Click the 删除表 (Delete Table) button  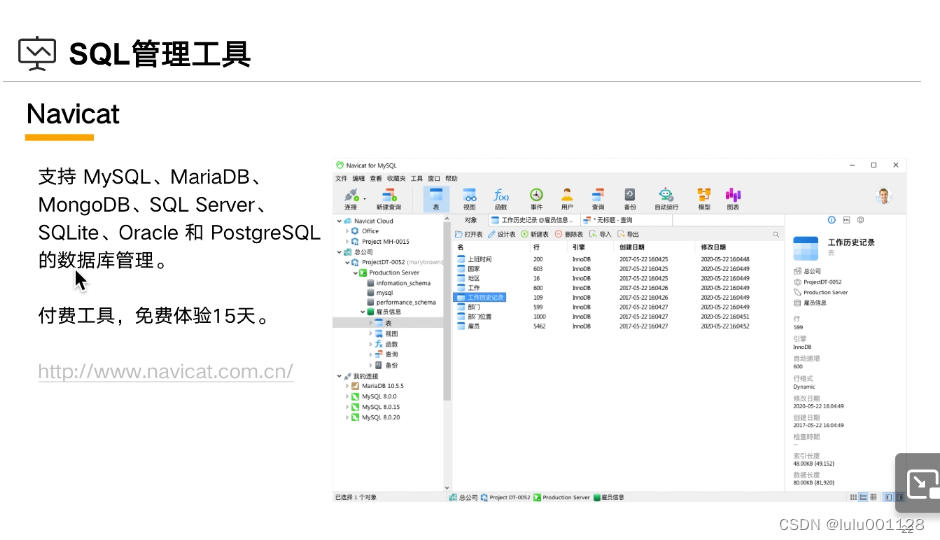(x=569, y=234)
